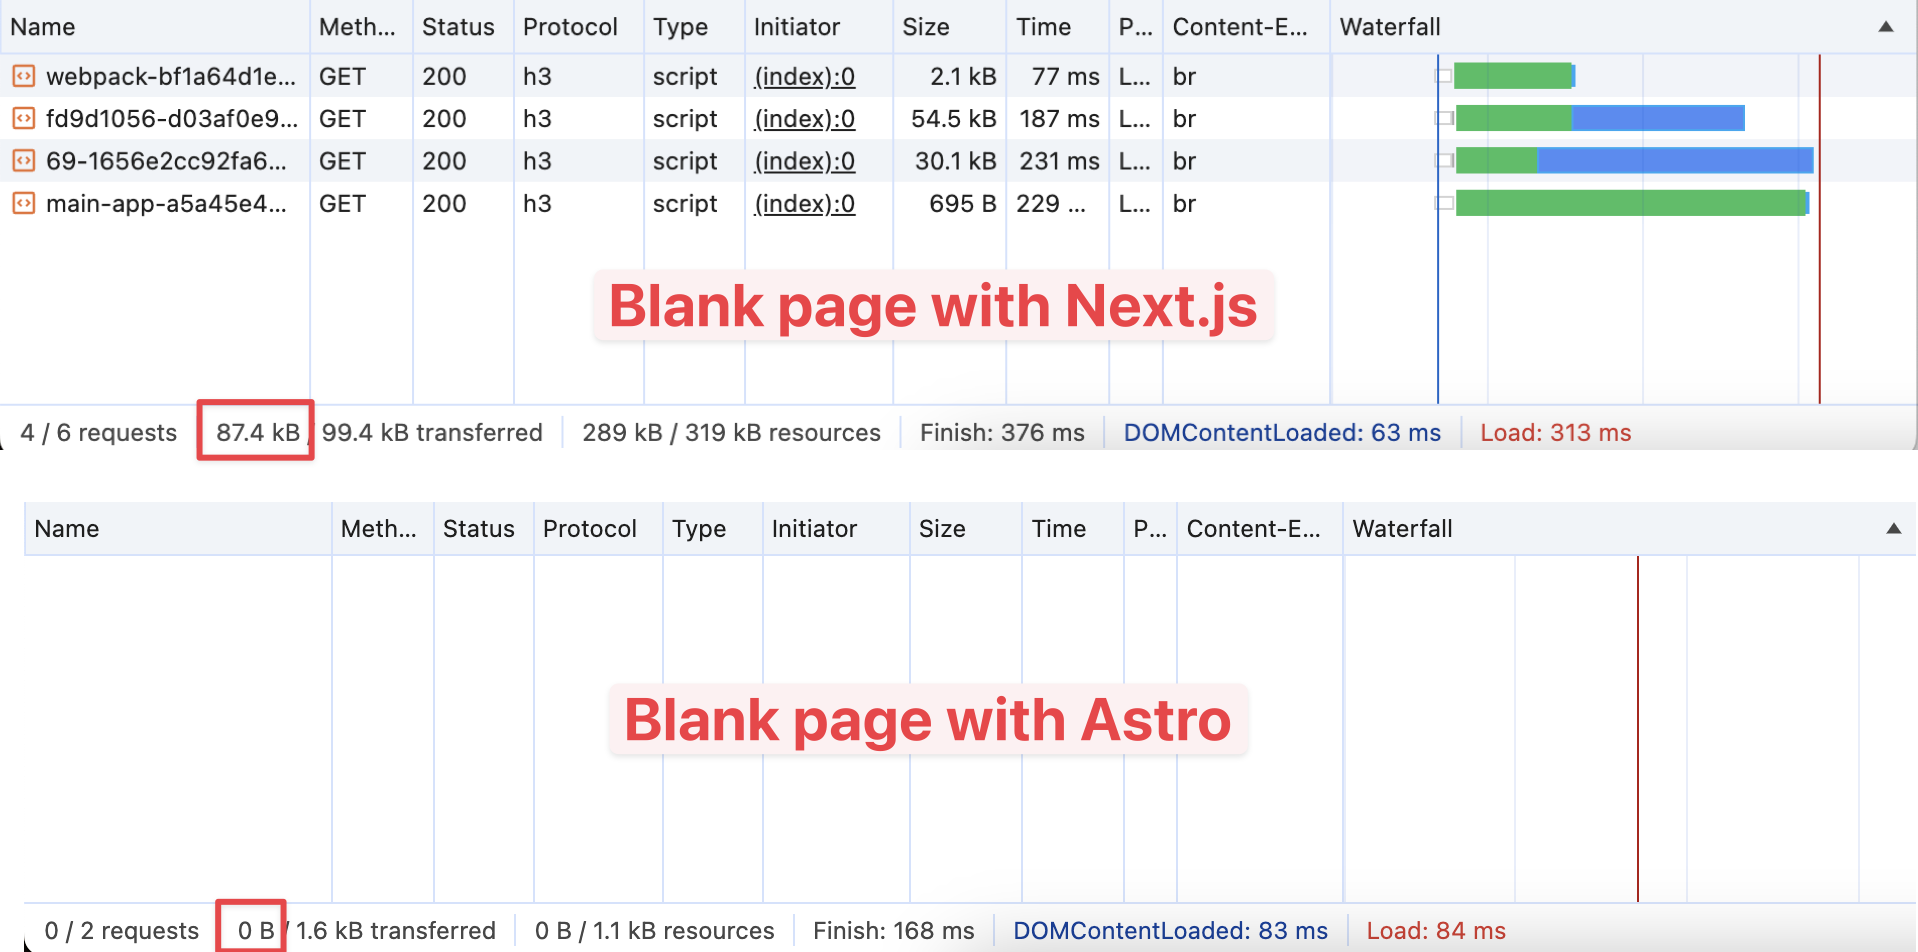Click the script icon beside 69-1656e2cc92fa6
The height and width of the screenshot is (952, 1918).
[23, 161]
